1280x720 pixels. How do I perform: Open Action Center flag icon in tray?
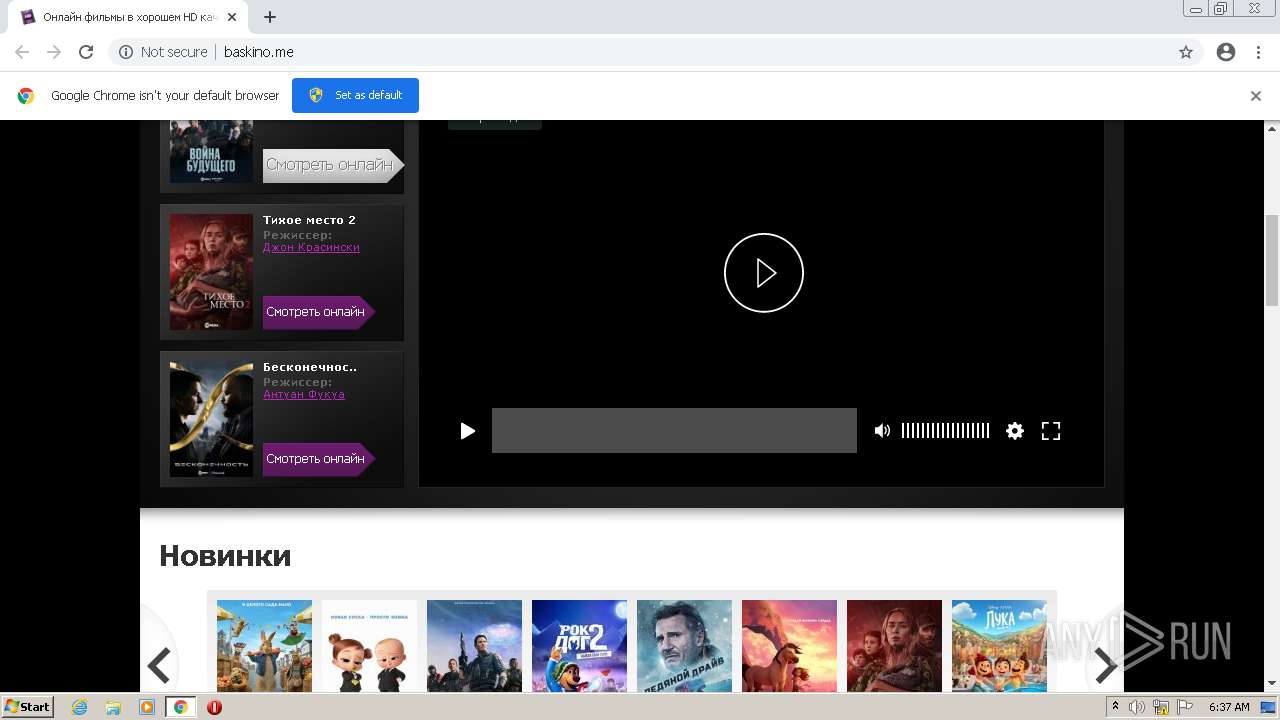[x=1184, y=707]
